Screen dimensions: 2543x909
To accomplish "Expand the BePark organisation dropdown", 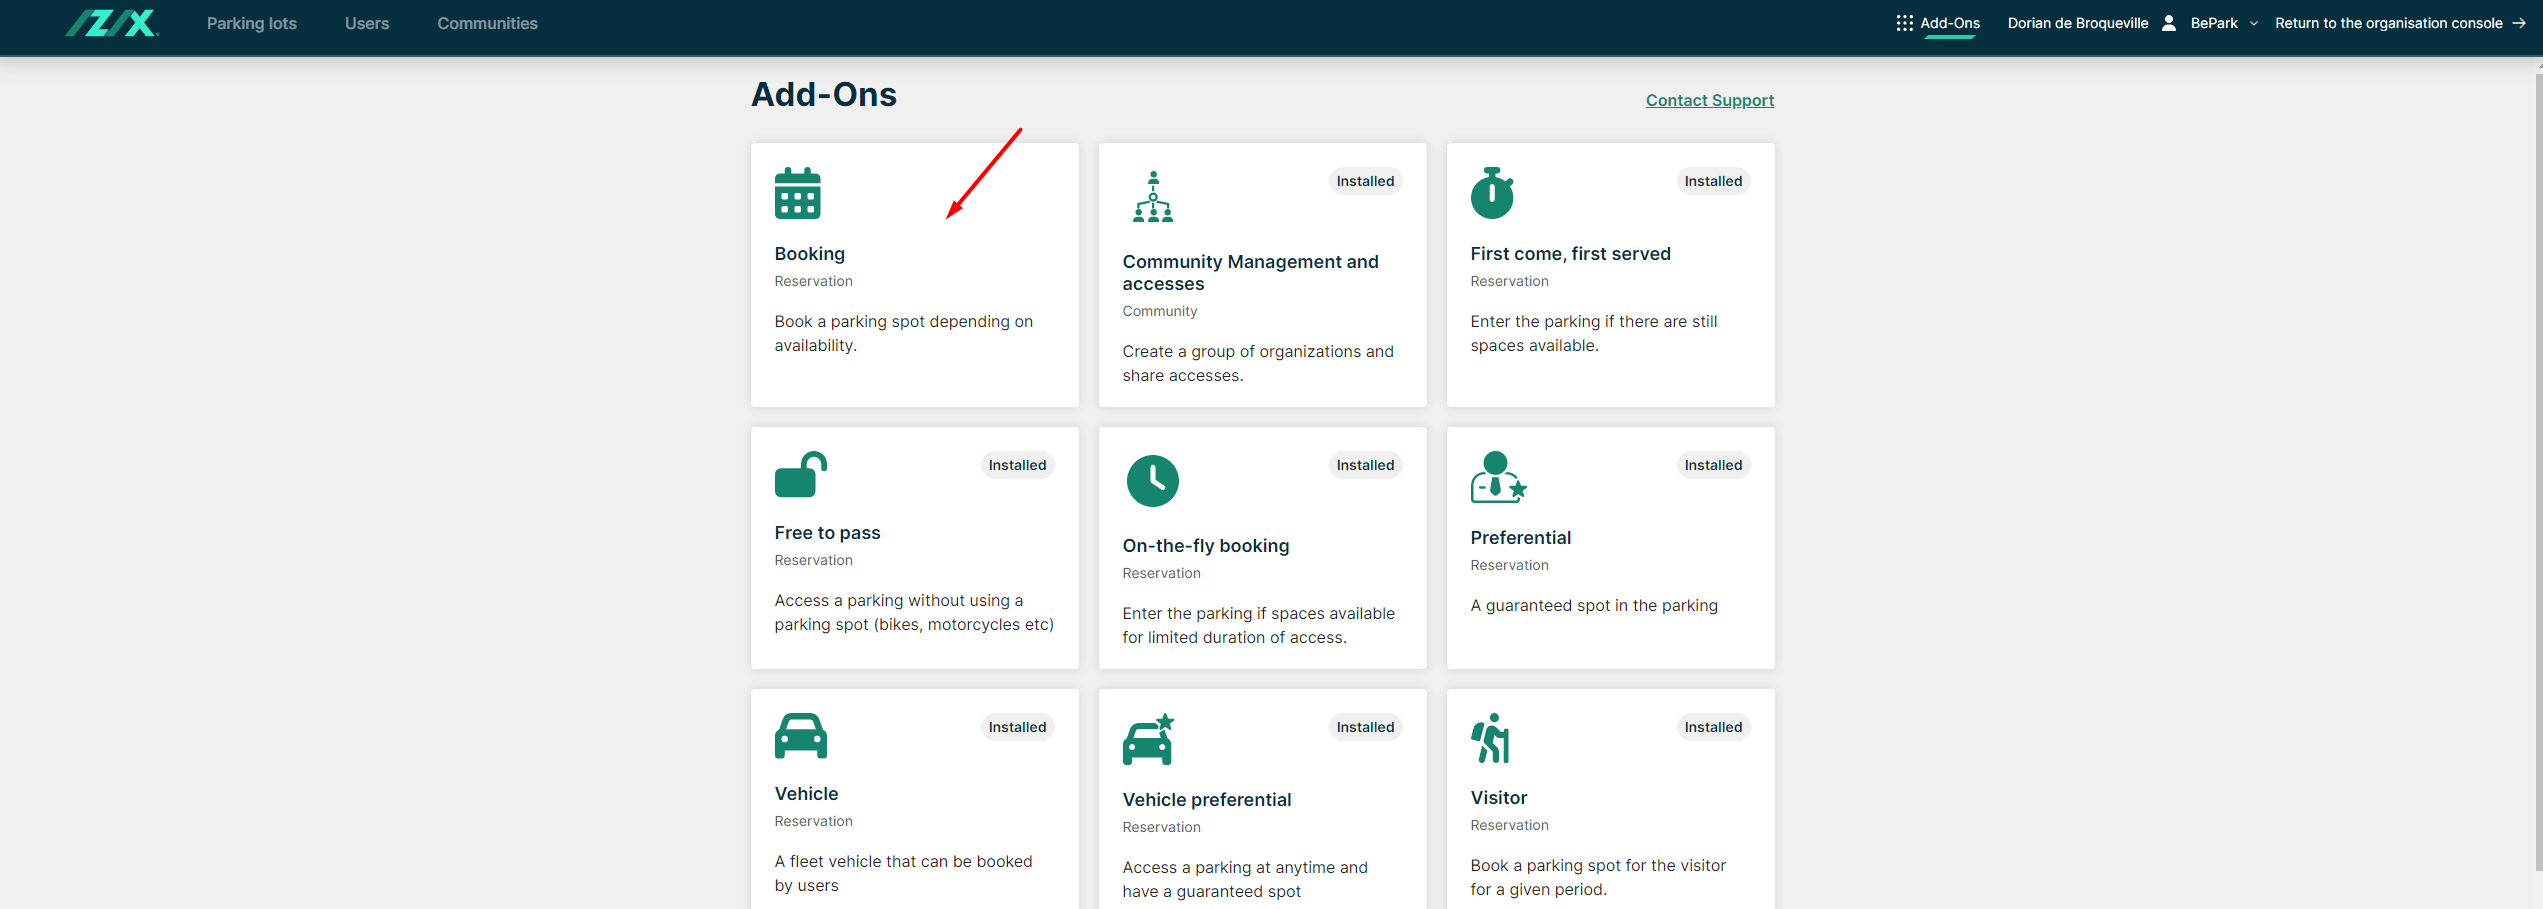I will coord(2223,23).
